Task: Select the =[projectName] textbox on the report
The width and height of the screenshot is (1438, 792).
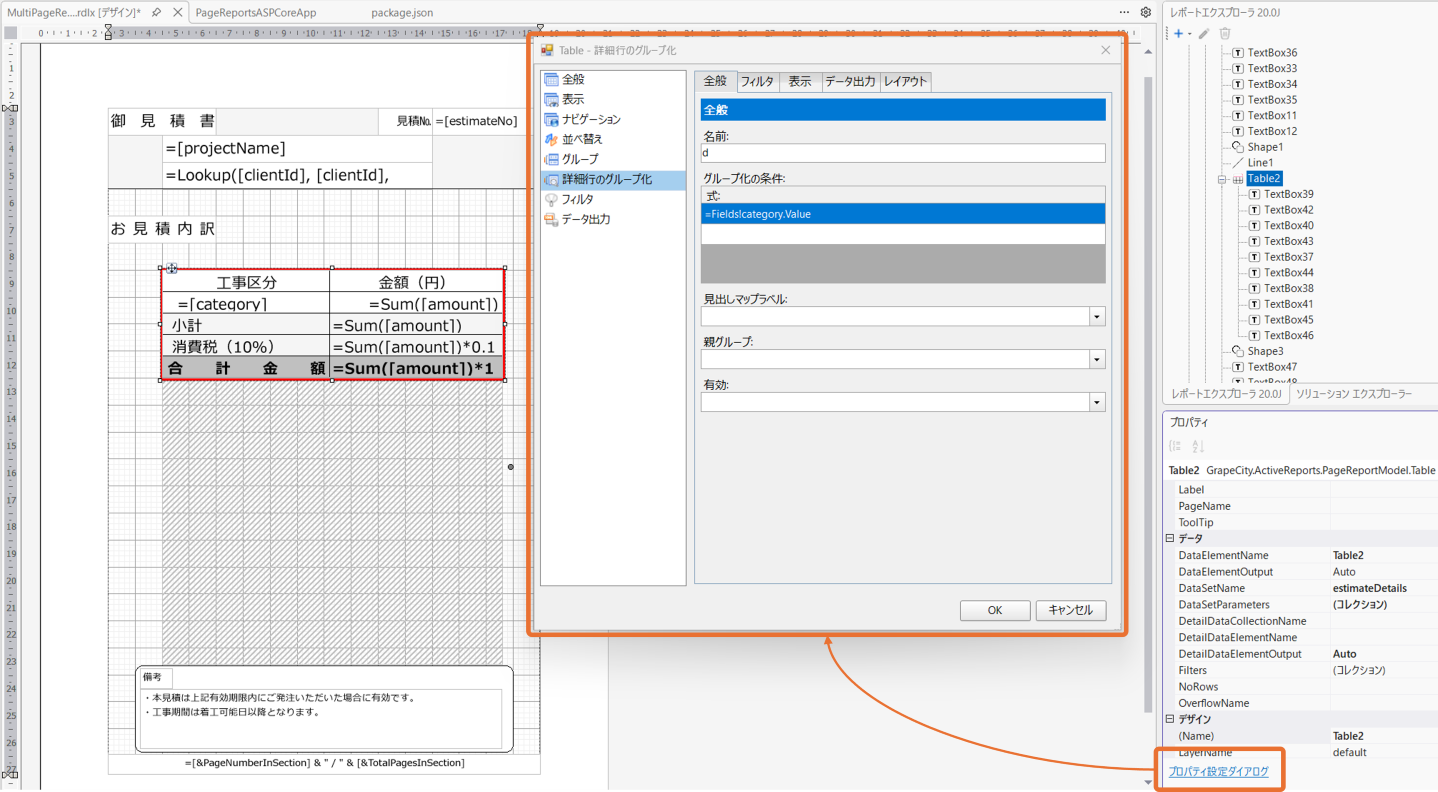Action: (298, 149)
